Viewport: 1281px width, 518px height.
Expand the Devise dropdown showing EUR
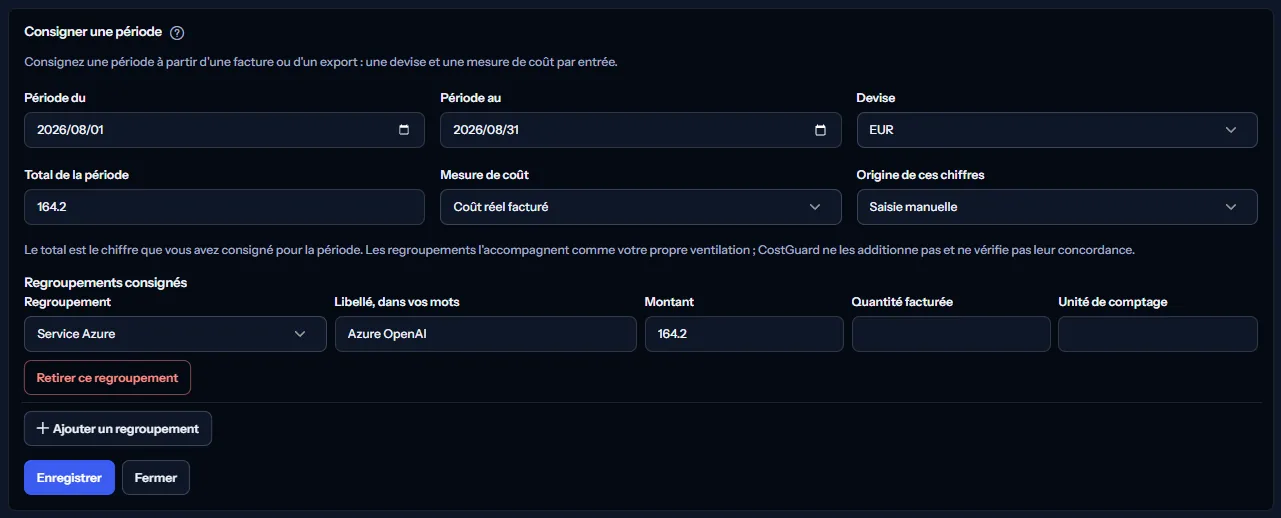[1057, 130]
